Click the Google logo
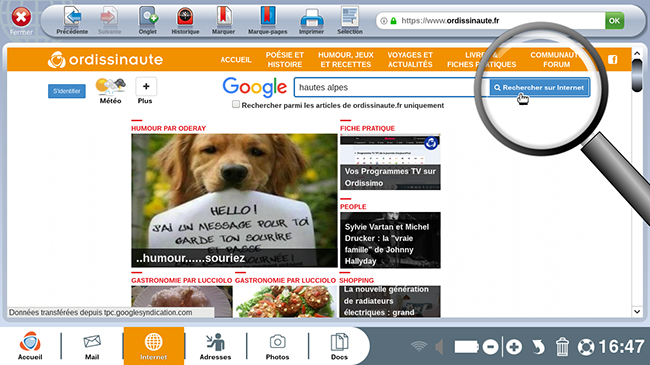This screenshot has width=650, height=365. pos(255,87)
